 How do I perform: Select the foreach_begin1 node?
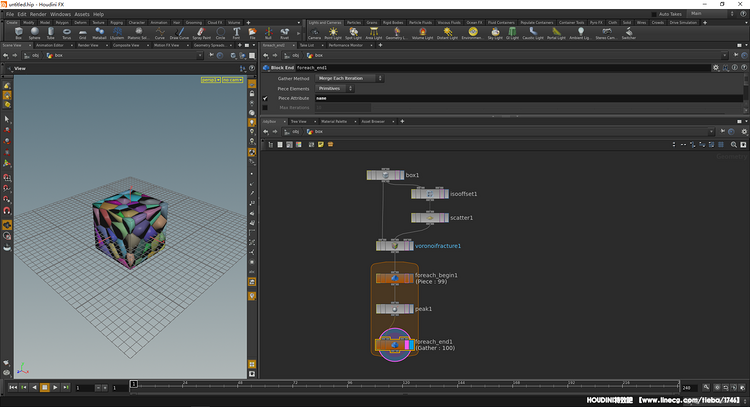(395, 278)
